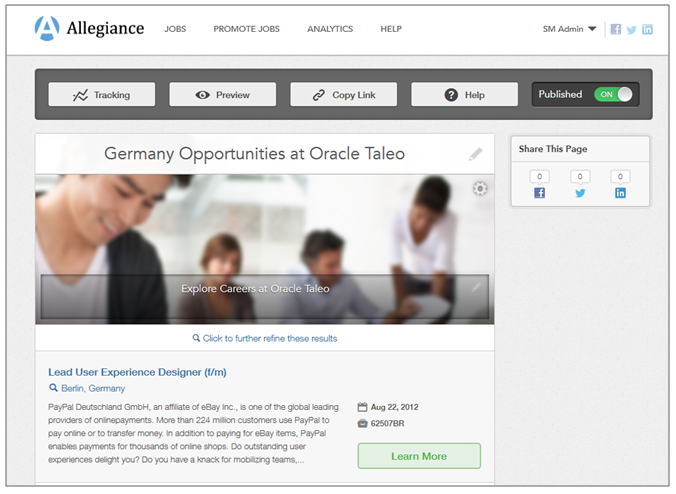Click the Help button with question mark
676x494 pixels.
pos(464,94)
